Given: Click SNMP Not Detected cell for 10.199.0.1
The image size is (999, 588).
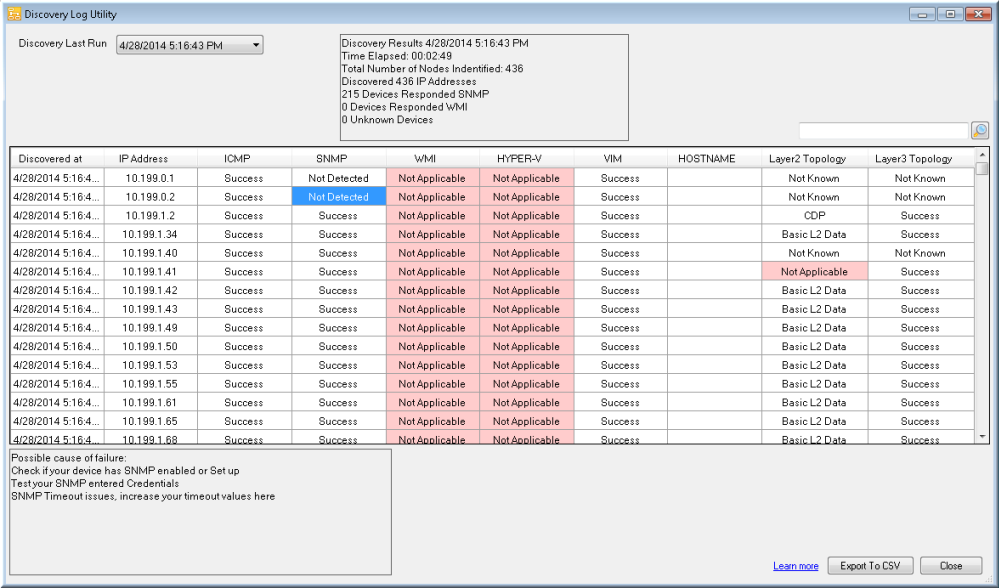Looking at the screenshot, I should (339, 178).
